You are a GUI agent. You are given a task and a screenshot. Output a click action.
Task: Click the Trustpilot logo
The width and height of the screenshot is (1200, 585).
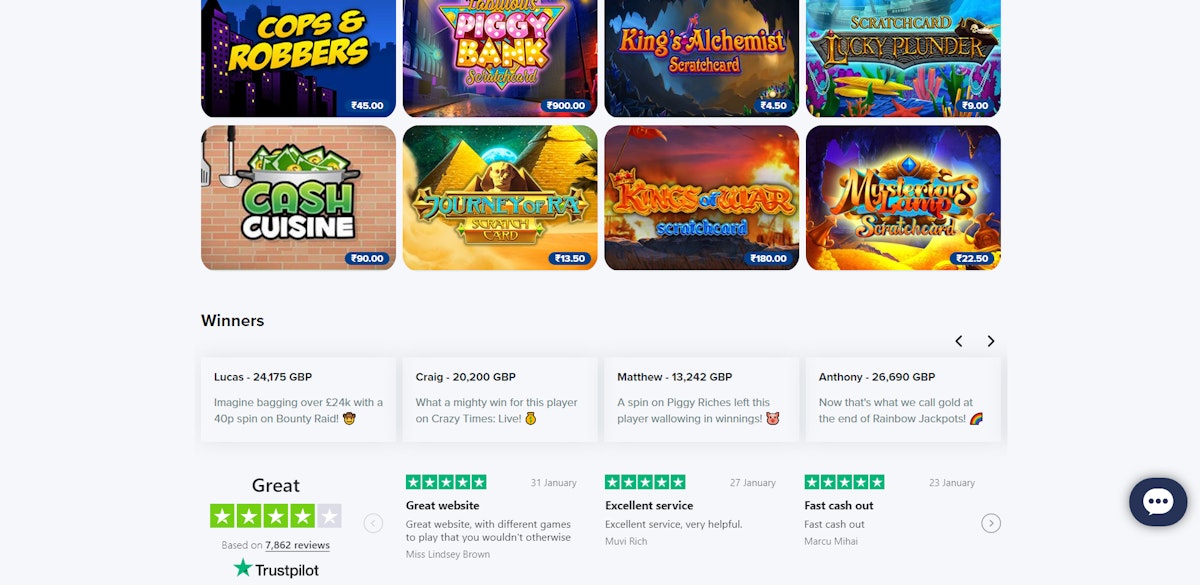click(x=276, y=569)
